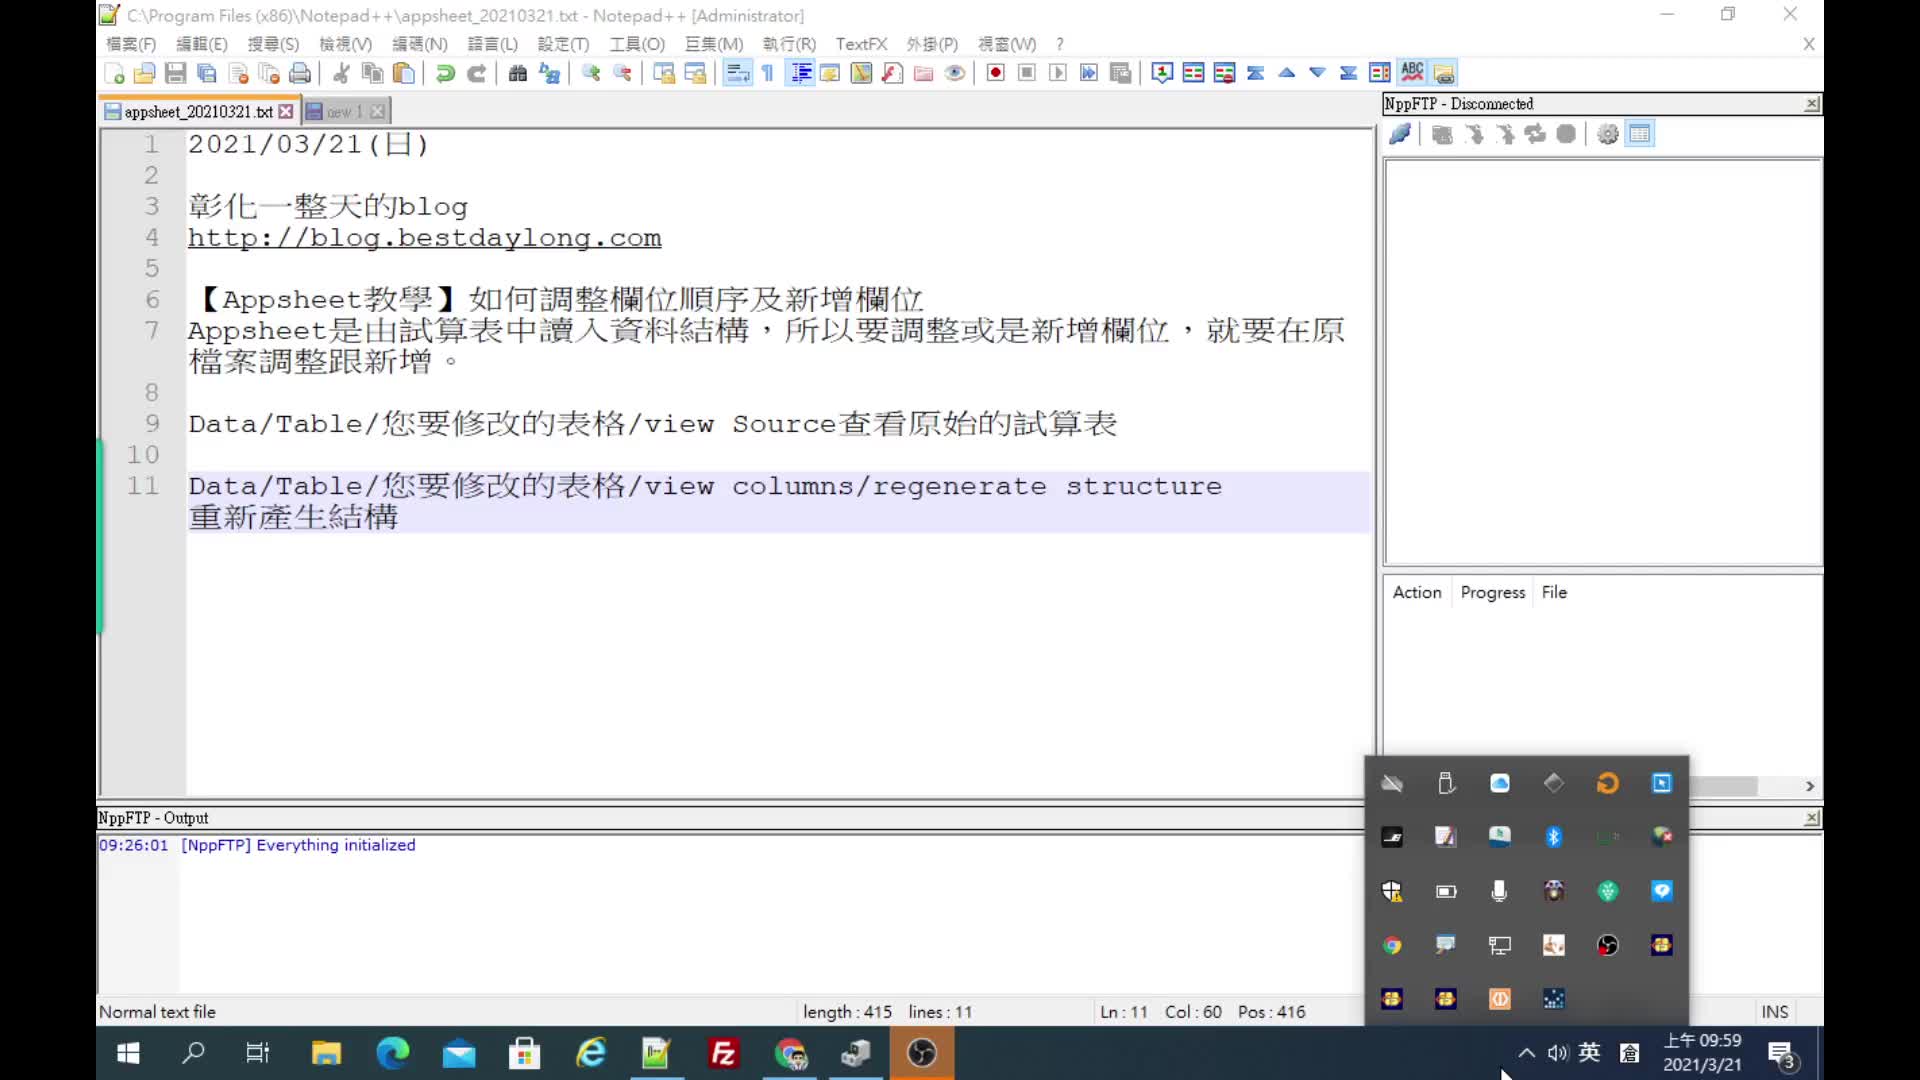Screen dimensions: 1920x1080
Task: Toggle the 英 input language indicator
Action: [x=1590, y=1053]
